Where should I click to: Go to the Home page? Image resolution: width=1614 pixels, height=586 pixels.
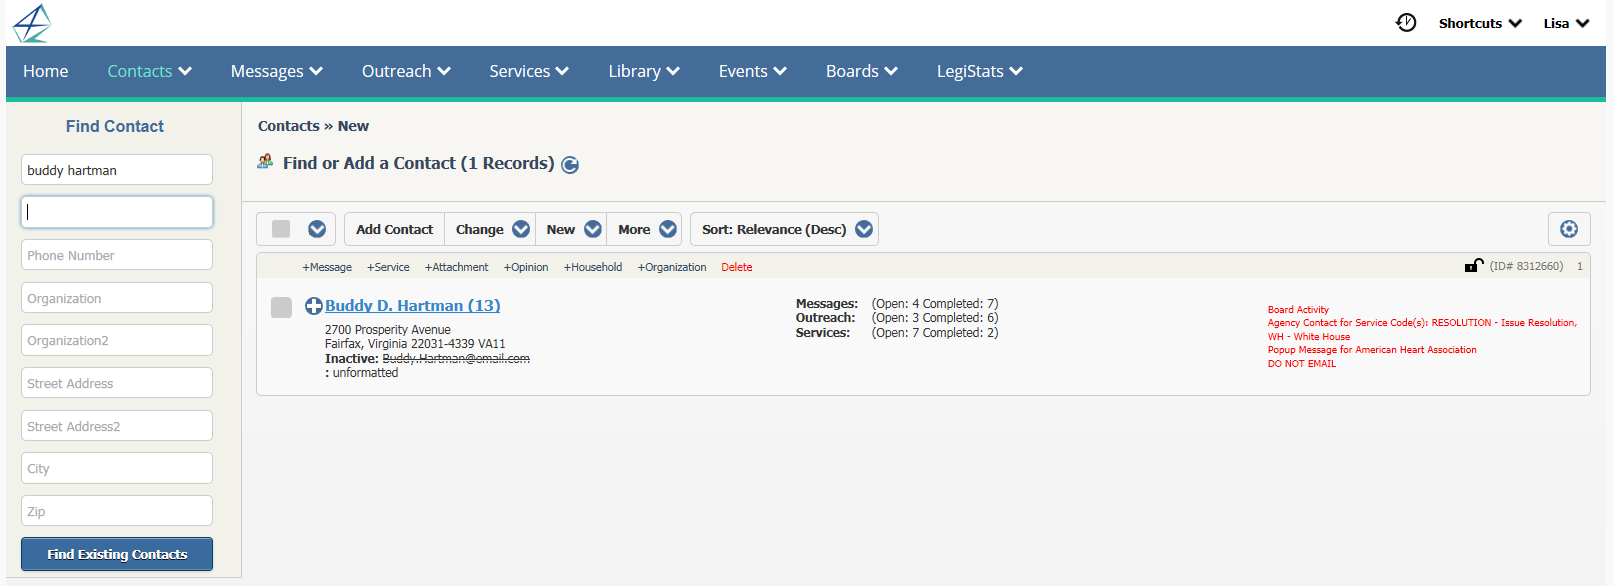(46, 71)
